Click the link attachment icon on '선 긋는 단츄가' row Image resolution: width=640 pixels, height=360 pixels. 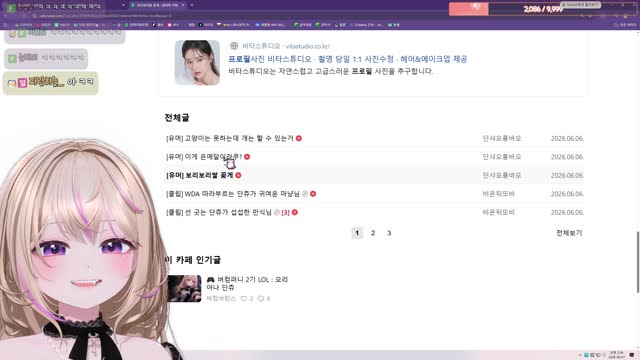277,212
